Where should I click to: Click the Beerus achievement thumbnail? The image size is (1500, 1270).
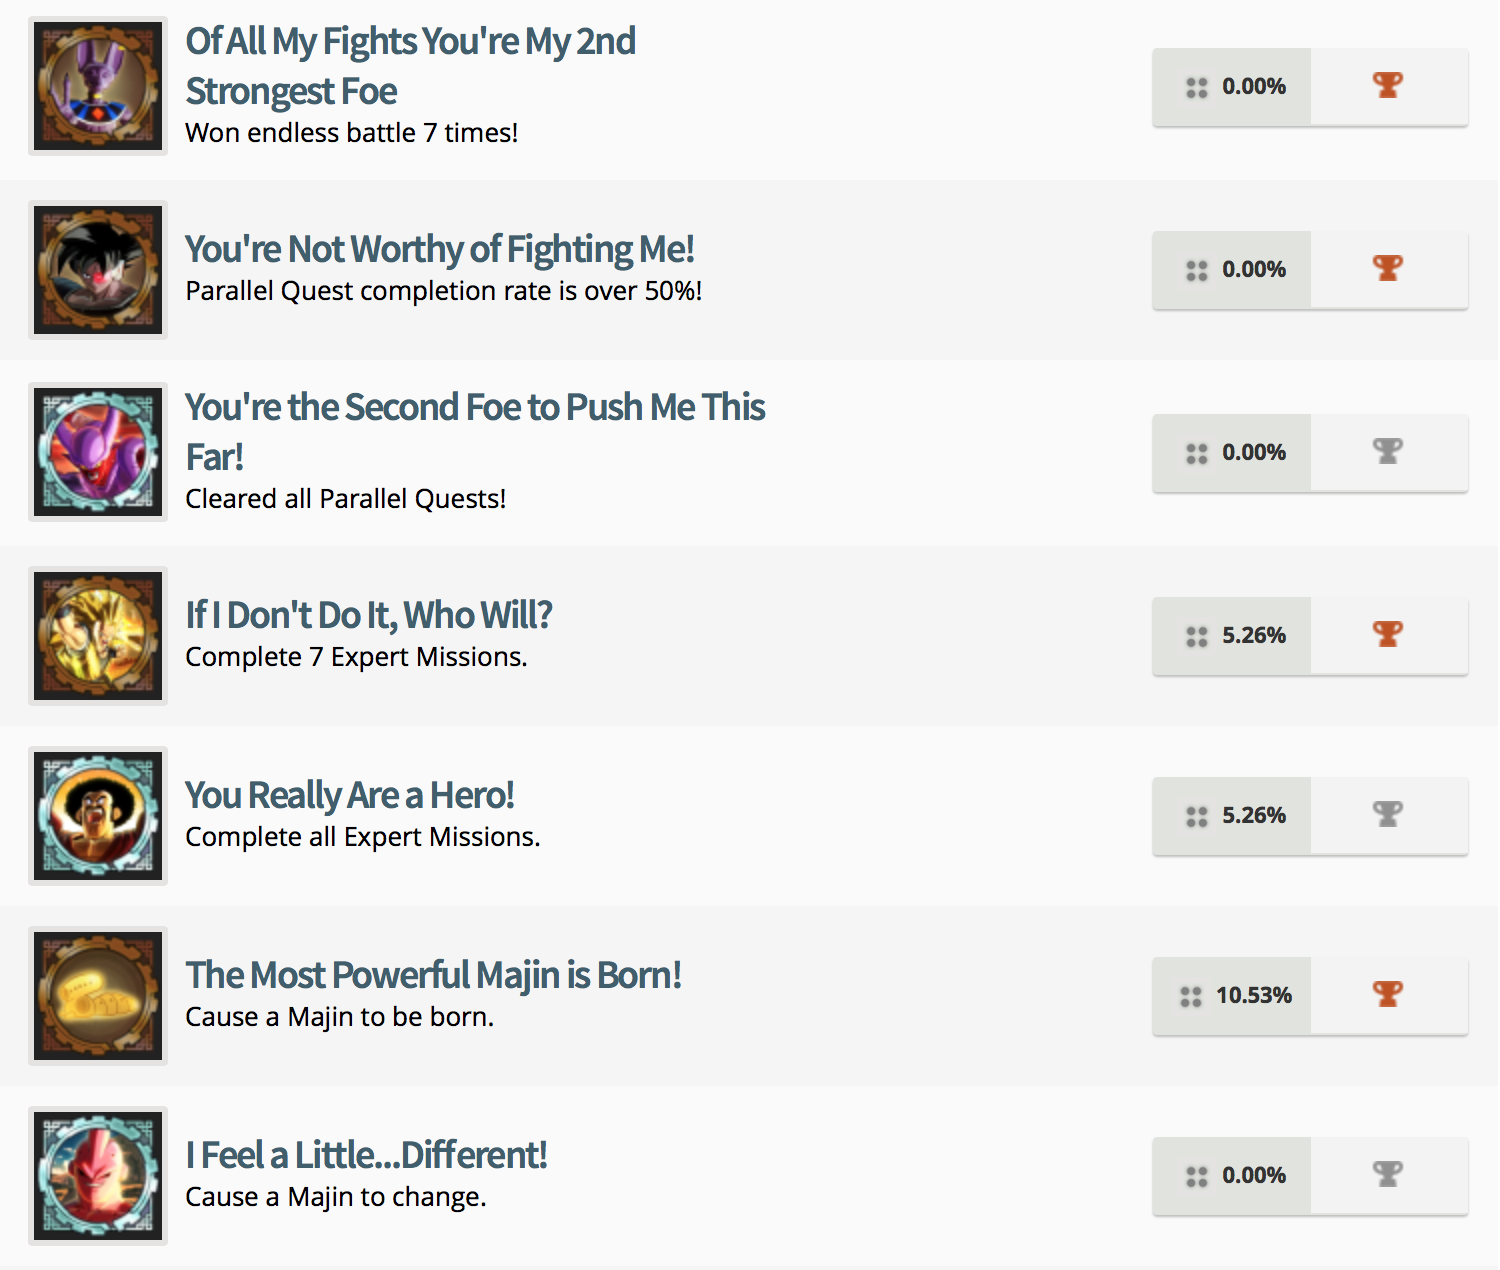[98, 86]
